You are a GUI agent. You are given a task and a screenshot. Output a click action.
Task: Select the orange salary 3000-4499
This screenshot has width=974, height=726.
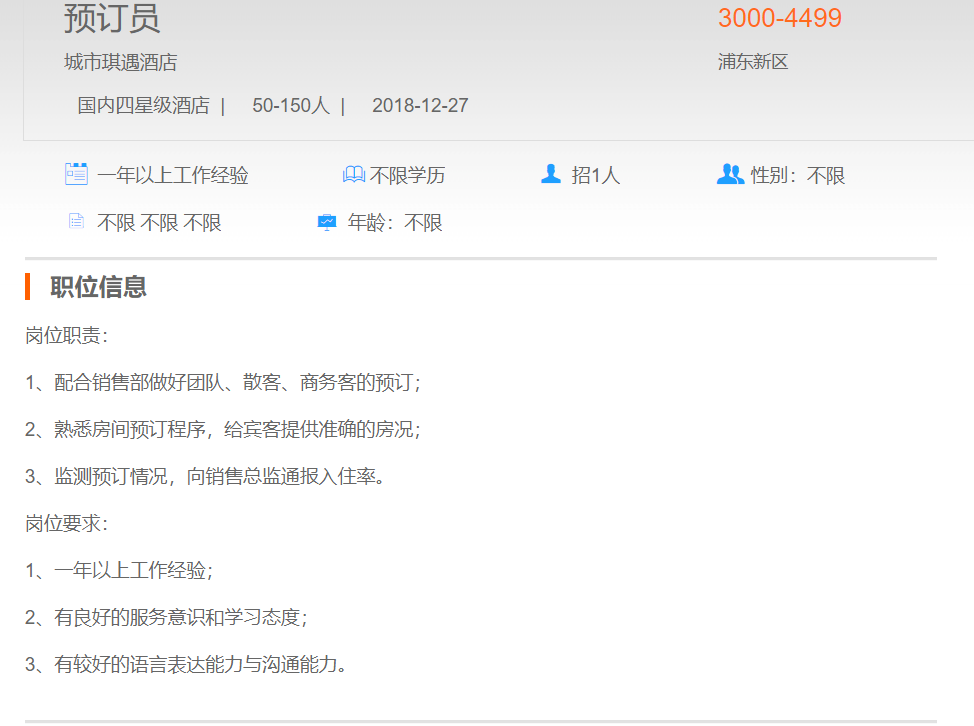click(x=779, y=18)
